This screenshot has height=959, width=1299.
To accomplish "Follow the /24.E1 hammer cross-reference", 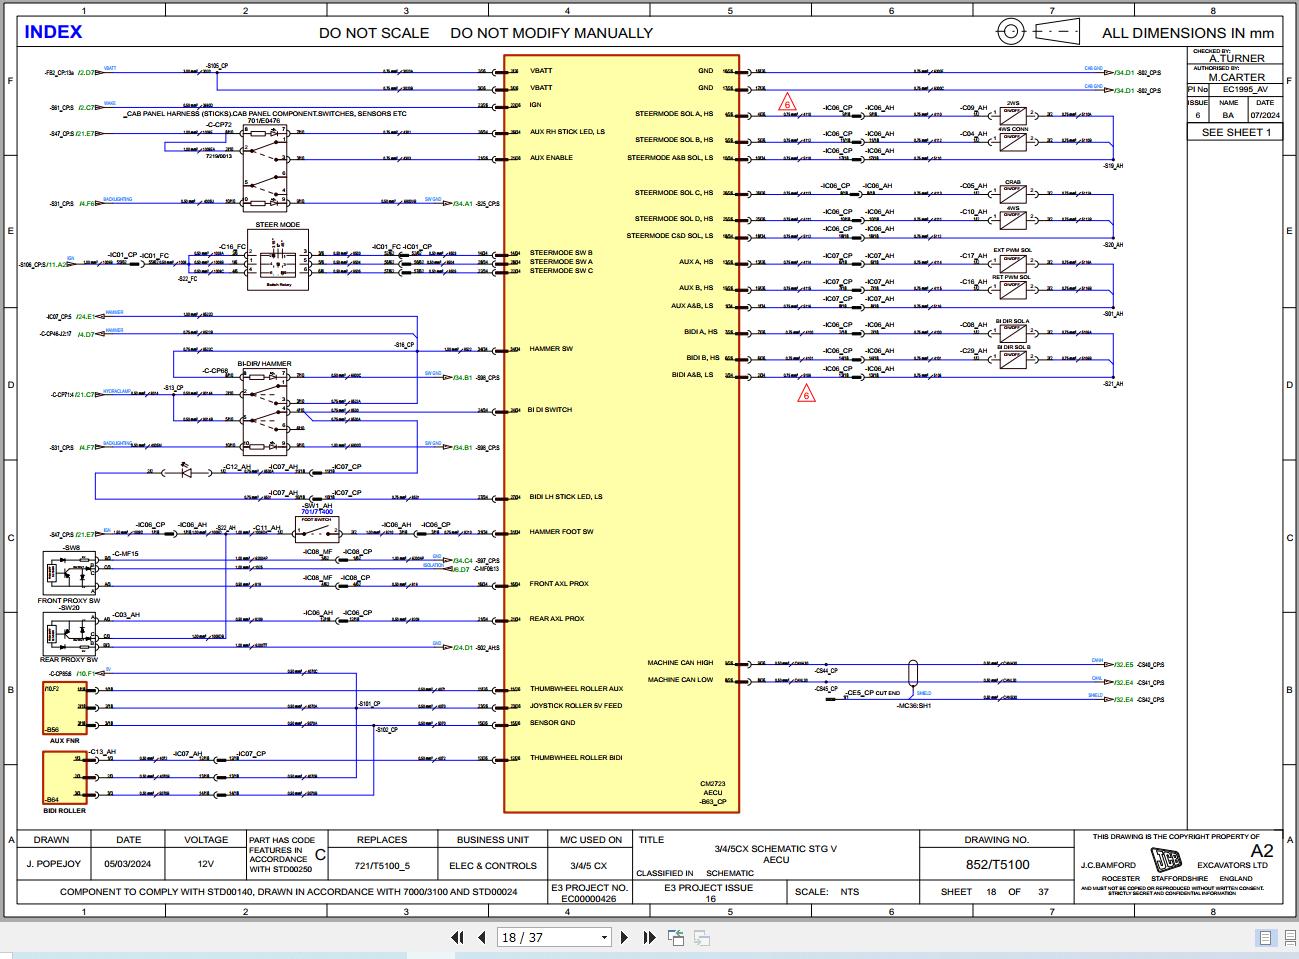I will 86,317.
